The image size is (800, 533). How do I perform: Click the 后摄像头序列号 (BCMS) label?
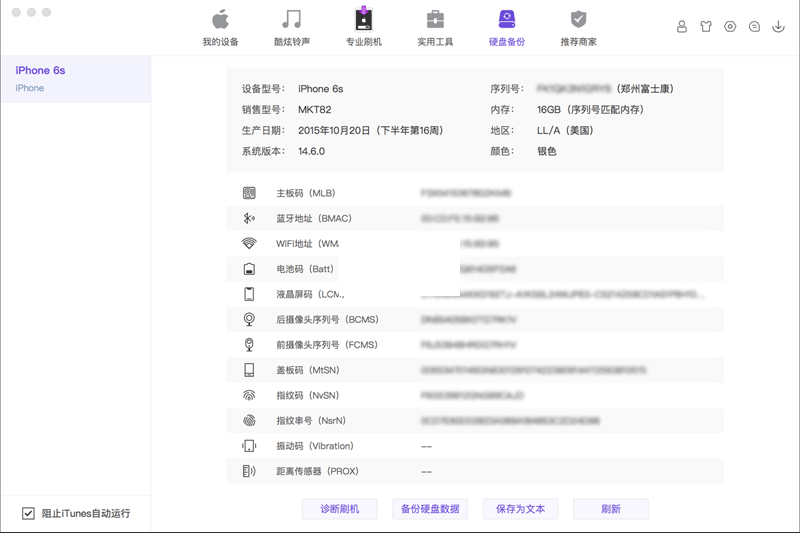[x=328, y=320]
